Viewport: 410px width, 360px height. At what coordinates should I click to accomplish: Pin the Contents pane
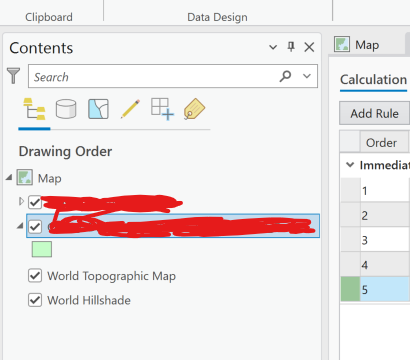[x=291, y=47]
